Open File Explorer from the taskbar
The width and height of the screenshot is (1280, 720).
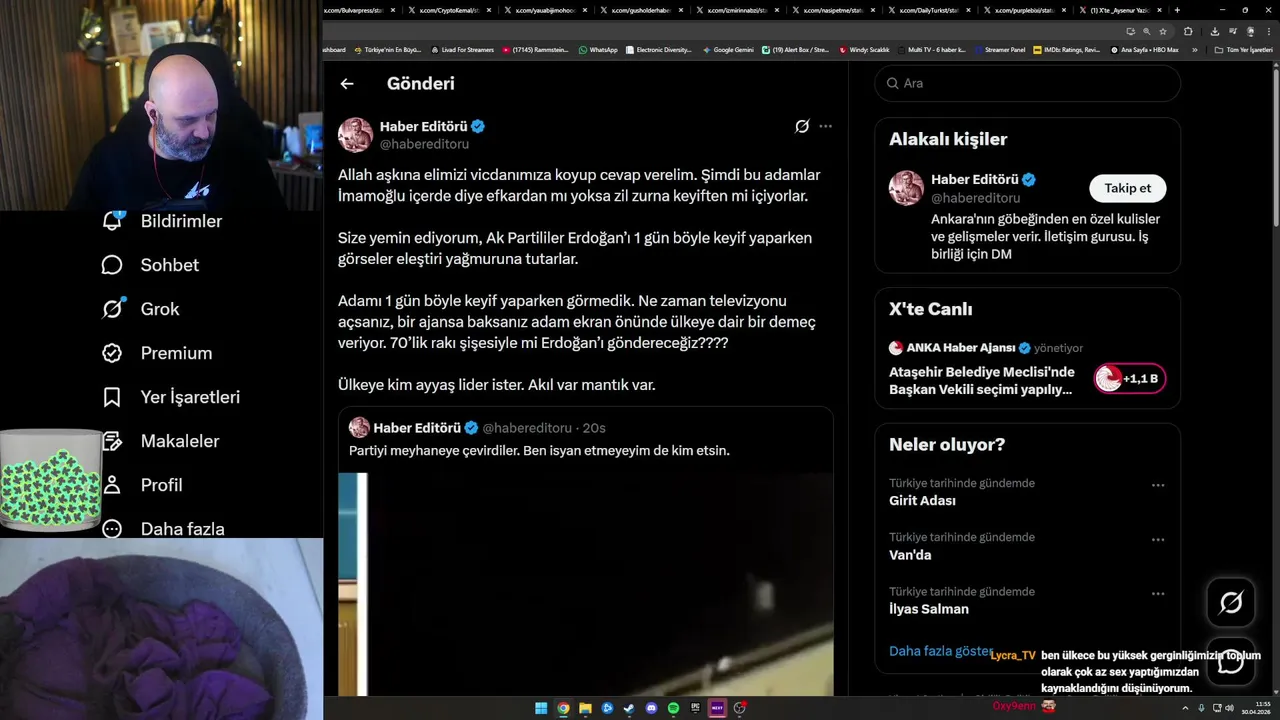585,708
